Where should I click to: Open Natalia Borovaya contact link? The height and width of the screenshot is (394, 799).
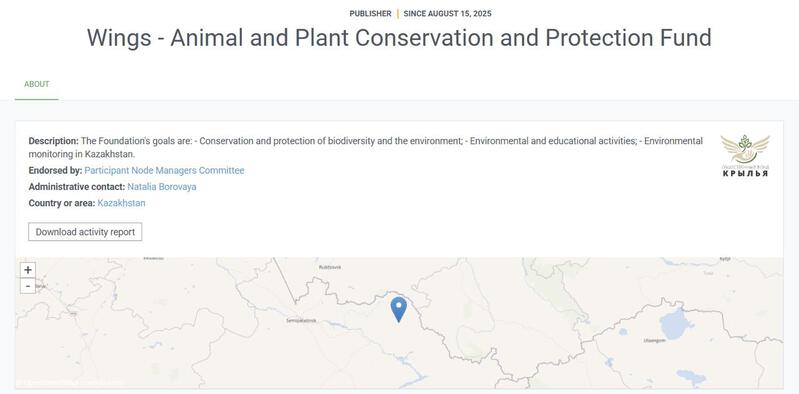coord(162,187)
